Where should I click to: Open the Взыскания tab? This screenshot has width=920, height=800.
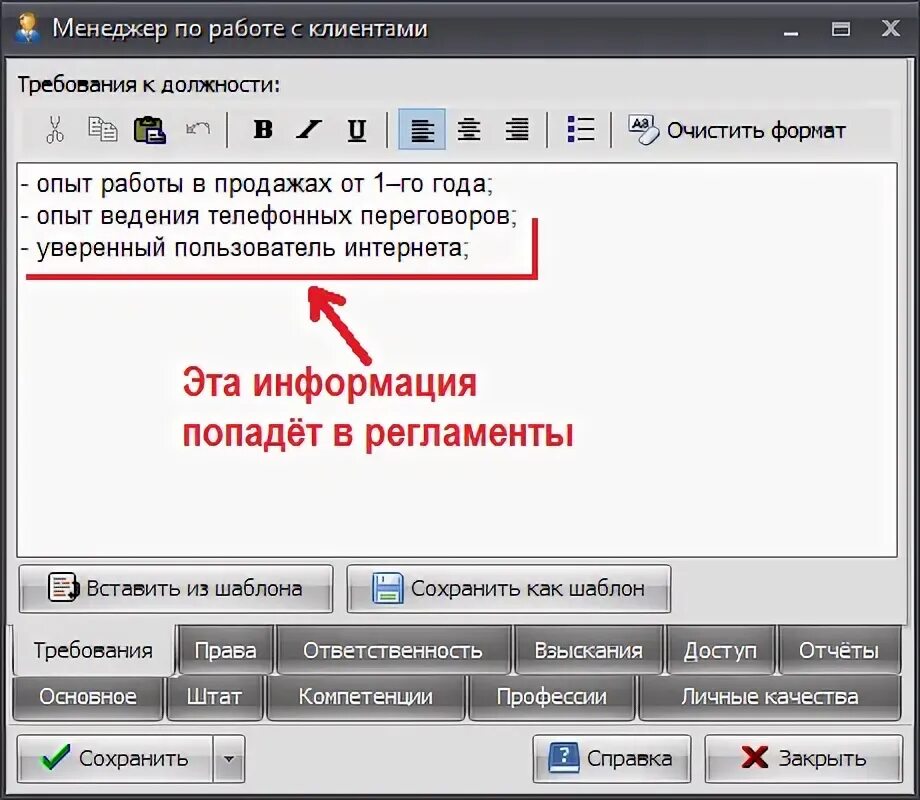pyautogui.click(x=588, y=650)
